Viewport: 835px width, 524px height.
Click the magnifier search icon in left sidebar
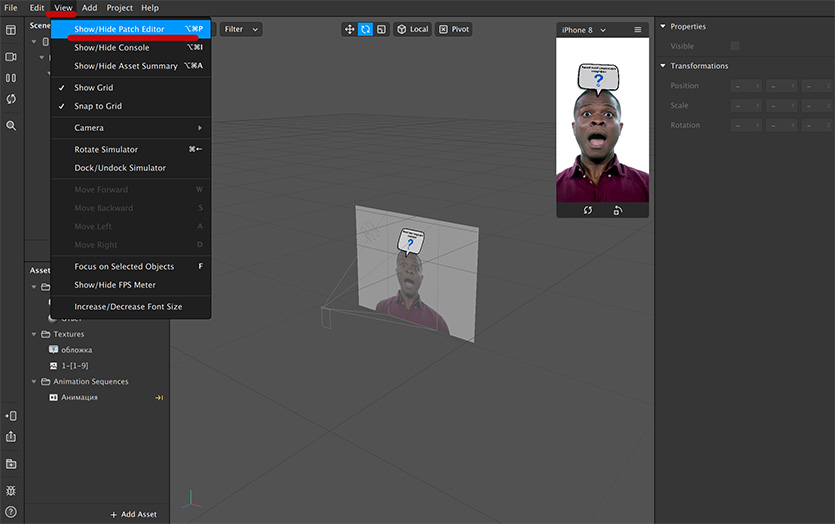(x=11, y=126)
